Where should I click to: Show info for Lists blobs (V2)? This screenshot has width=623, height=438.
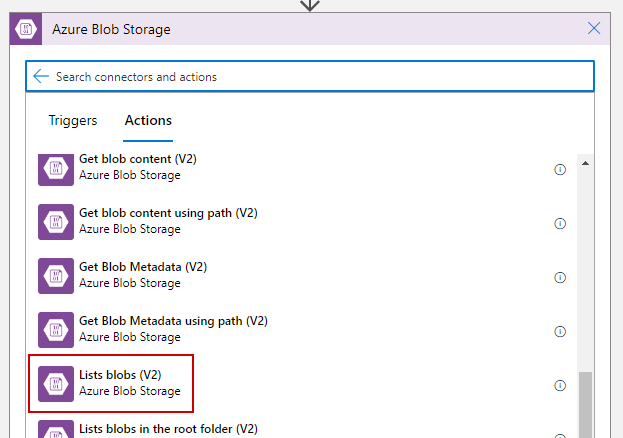click(560, 385)
